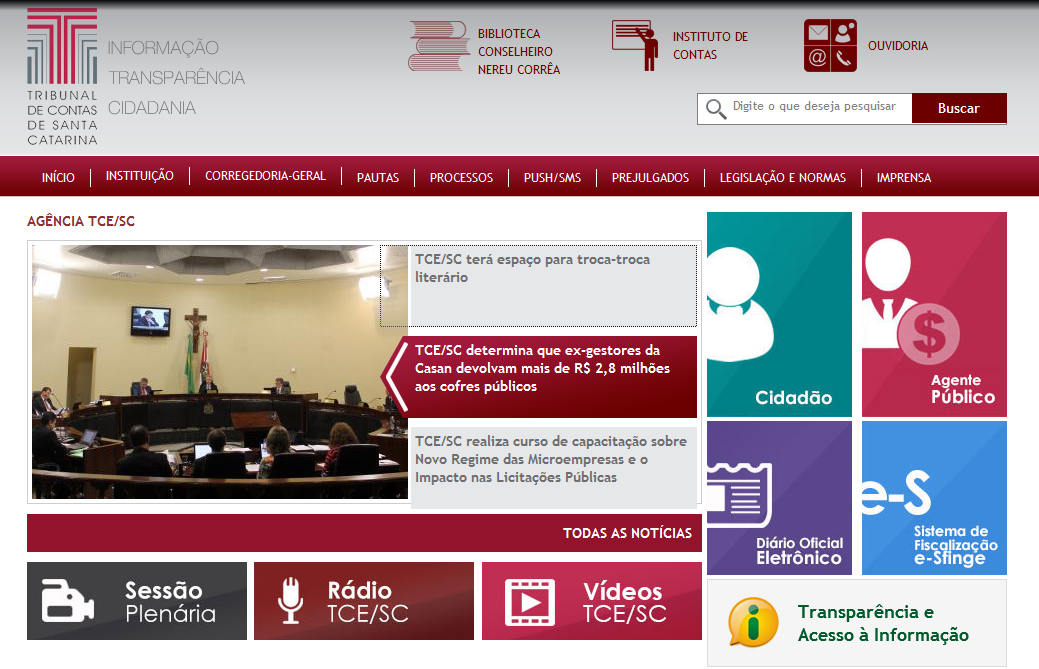Image resolution: width=1039 pixels, height=669 pixels.
Task: Open the e-Sfinge fiscalização tile
Action: 934,498
